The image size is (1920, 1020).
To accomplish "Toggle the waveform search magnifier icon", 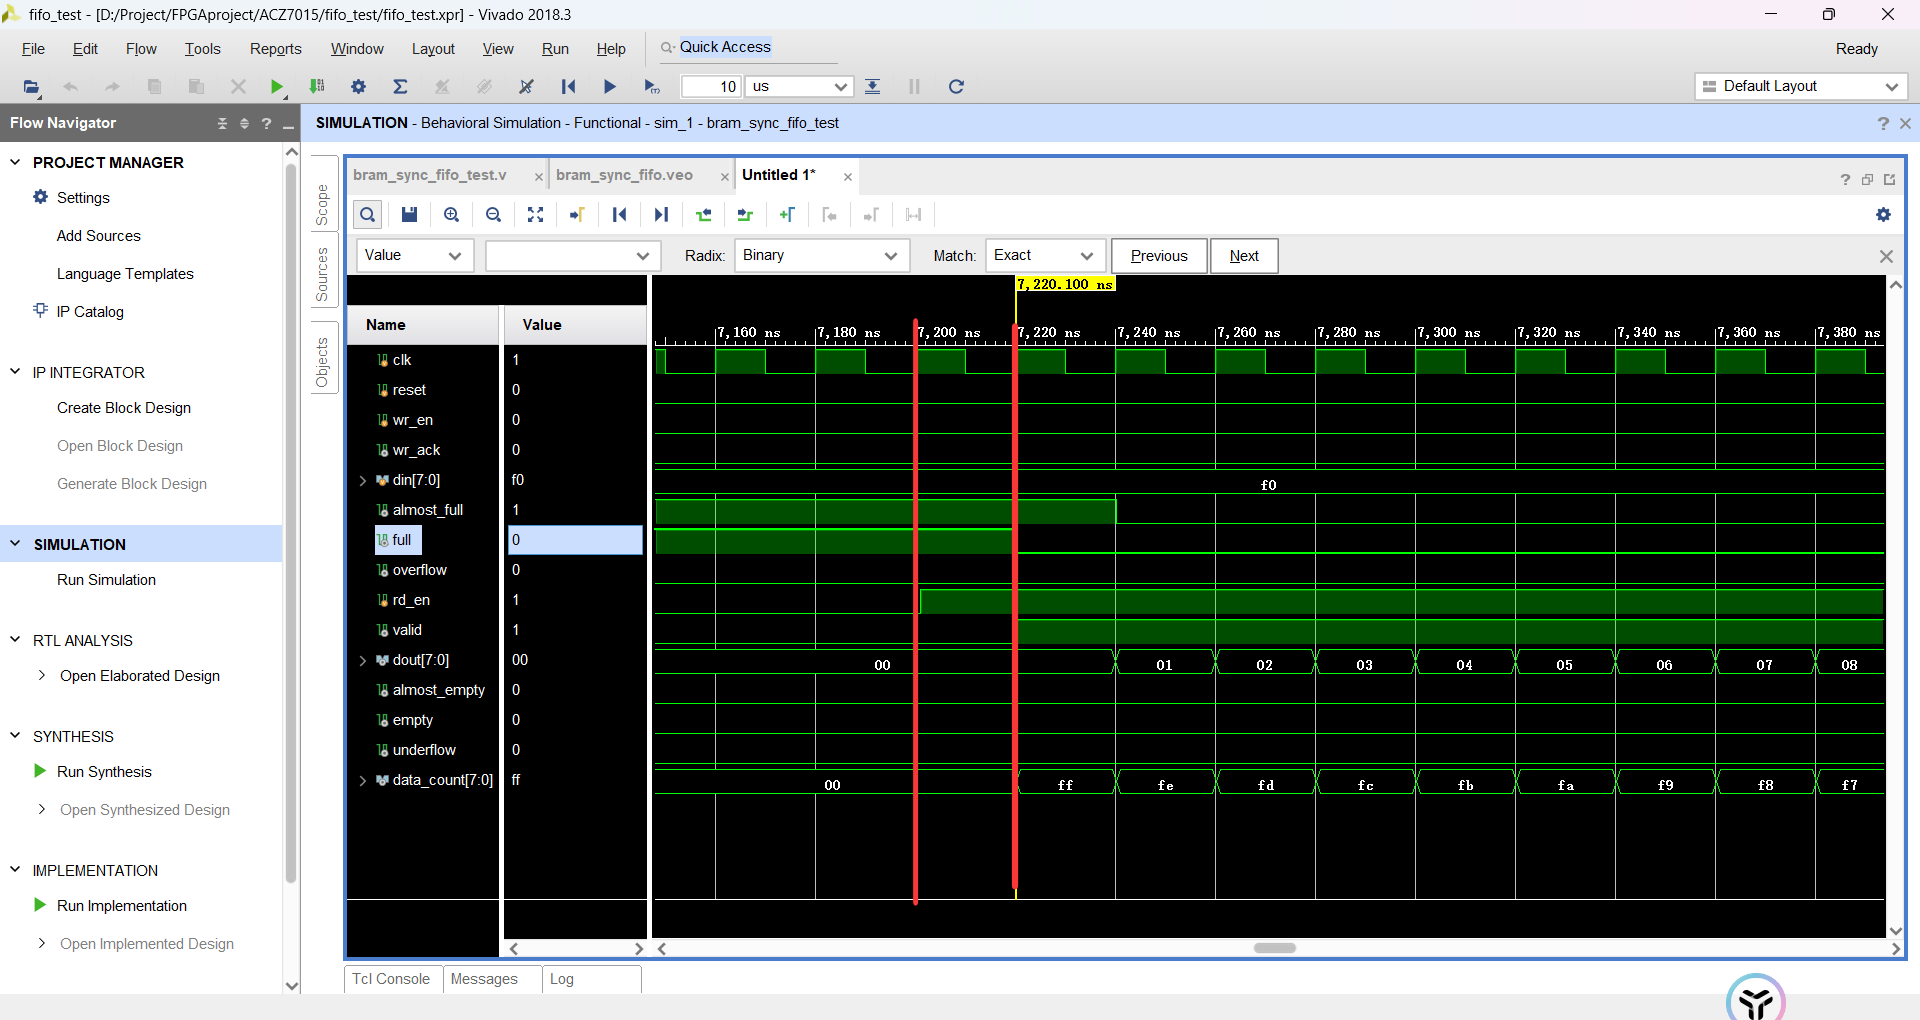I will click(x=368, y=214).
